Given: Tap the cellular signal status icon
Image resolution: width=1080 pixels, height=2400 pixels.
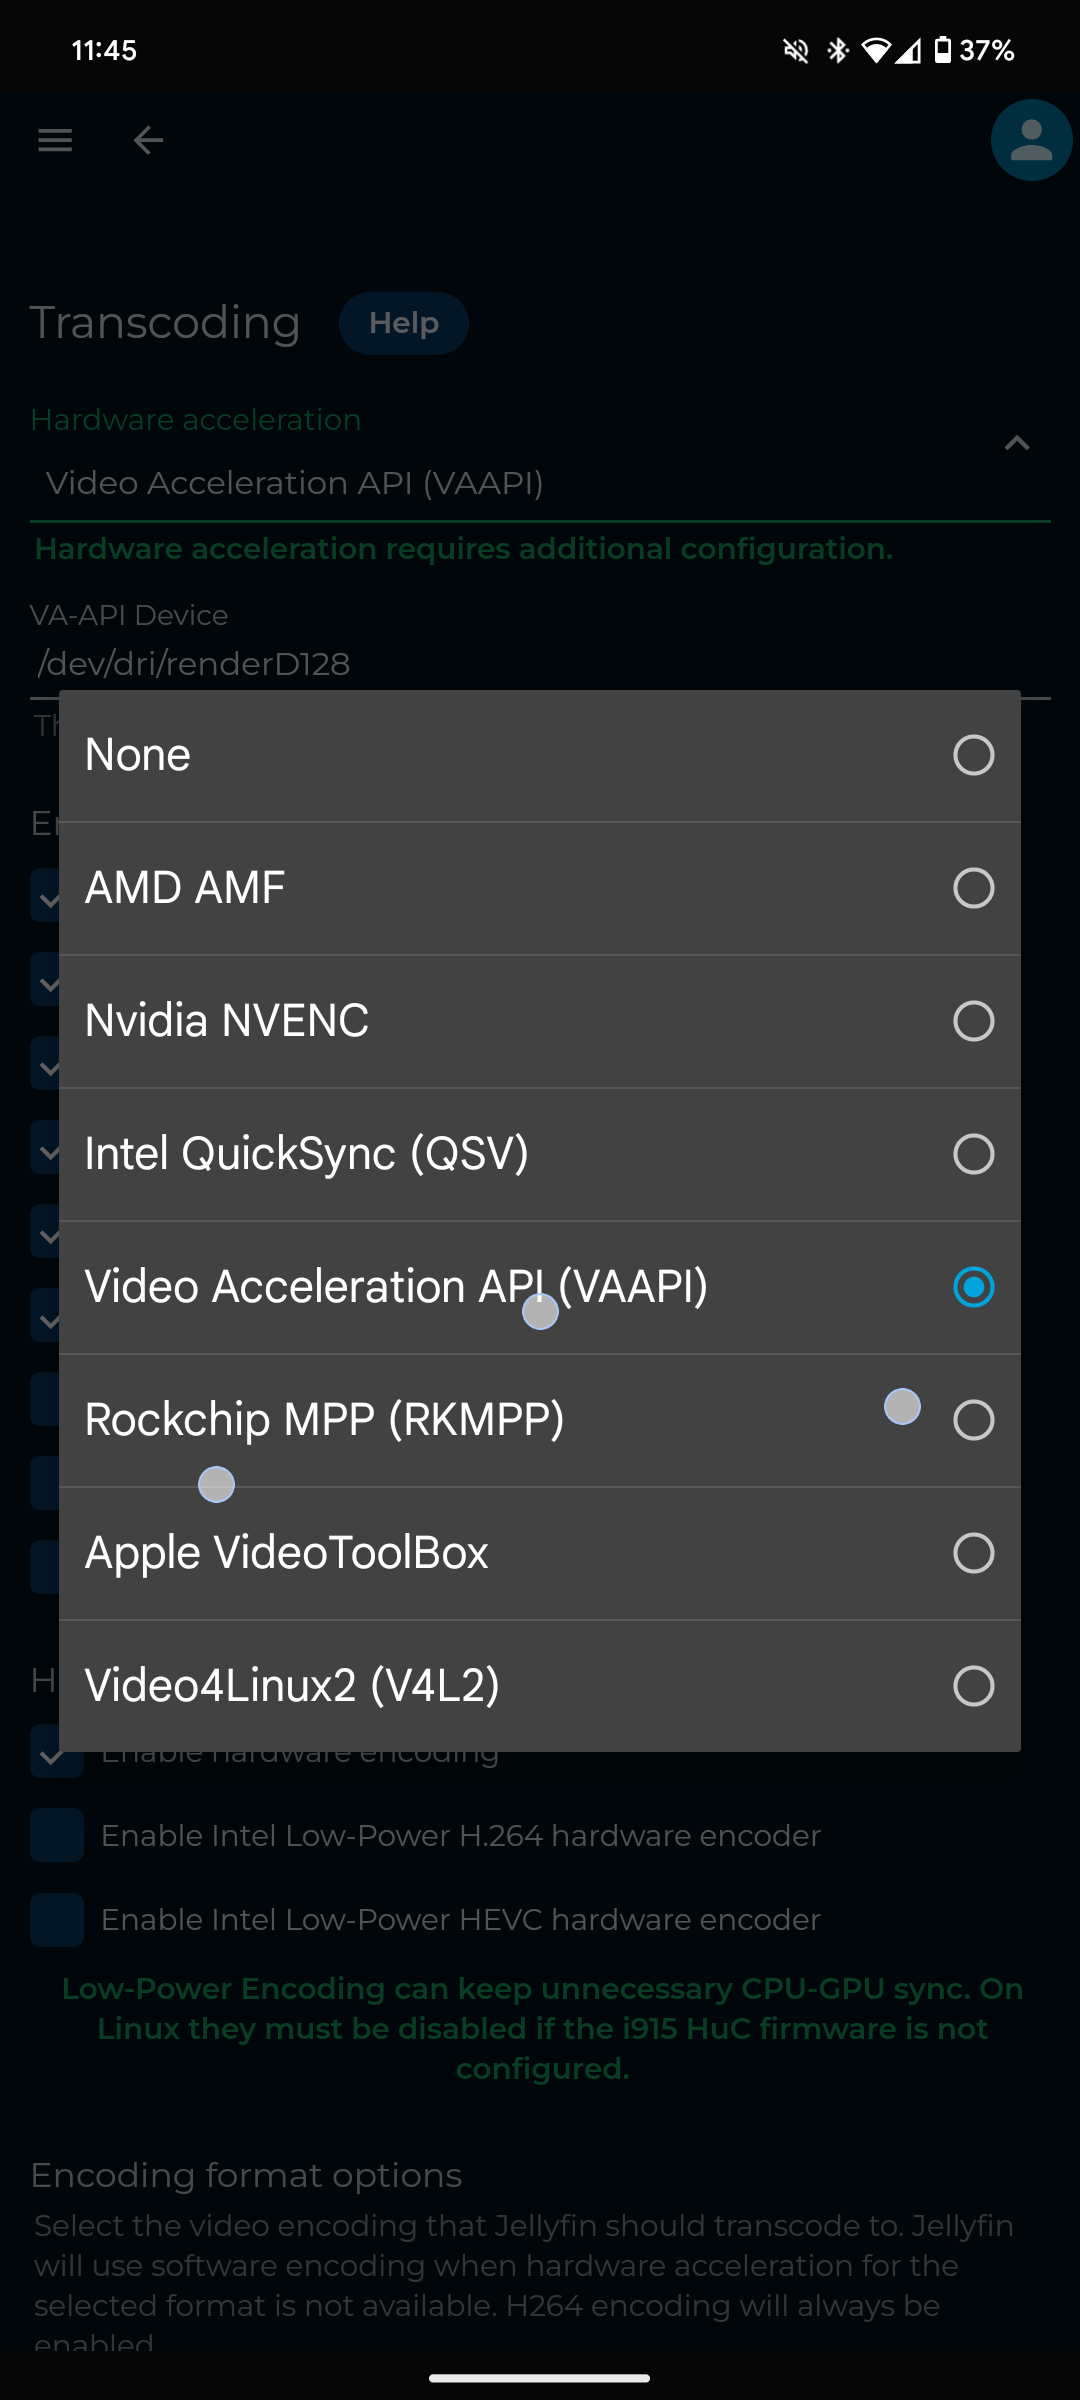Looking at the screenshot, I should [908, 50].
